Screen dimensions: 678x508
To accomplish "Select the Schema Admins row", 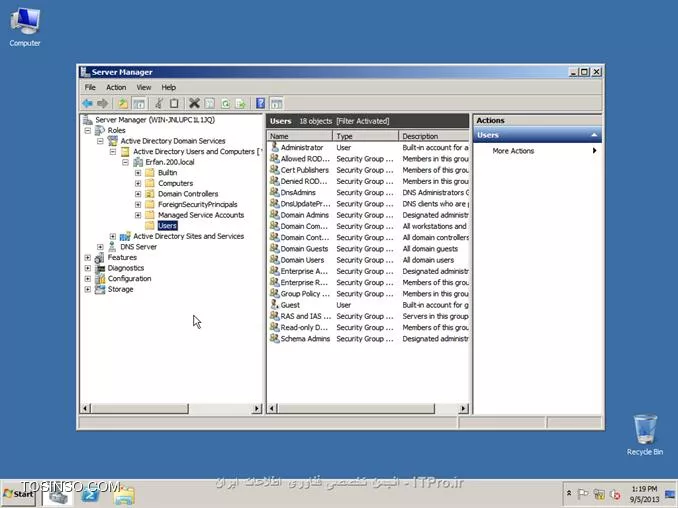I will click(369, 339).
